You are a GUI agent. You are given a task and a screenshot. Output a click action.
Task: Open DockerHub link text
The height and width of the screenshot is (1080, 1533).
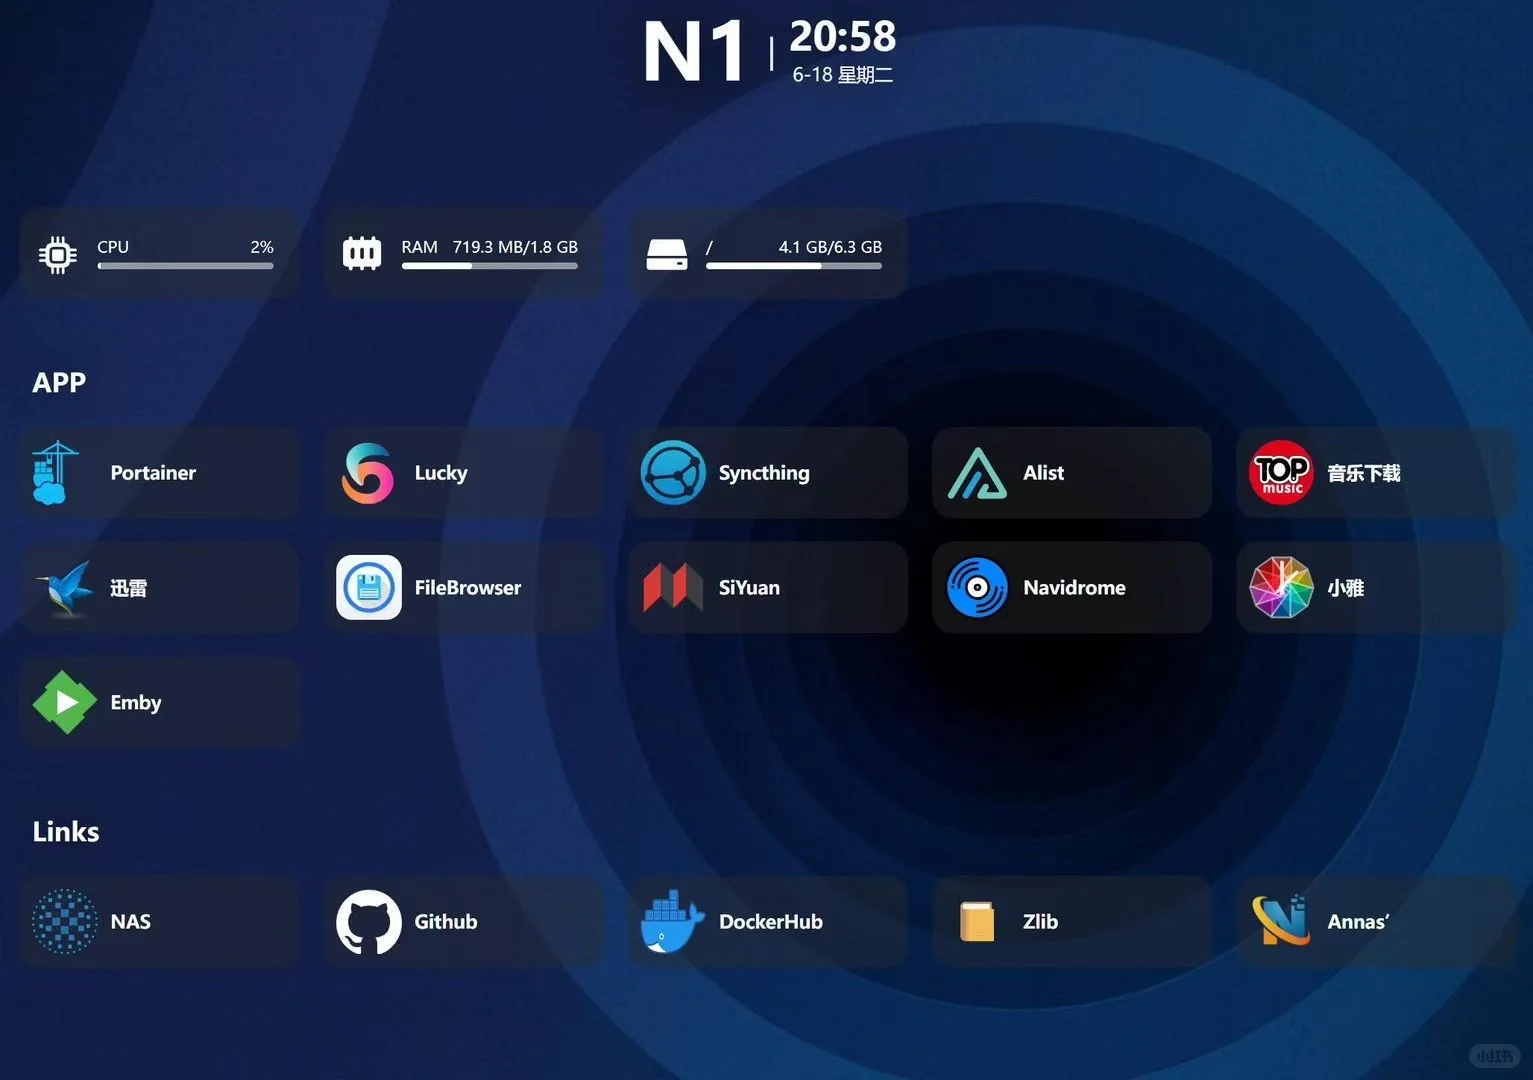771,922
